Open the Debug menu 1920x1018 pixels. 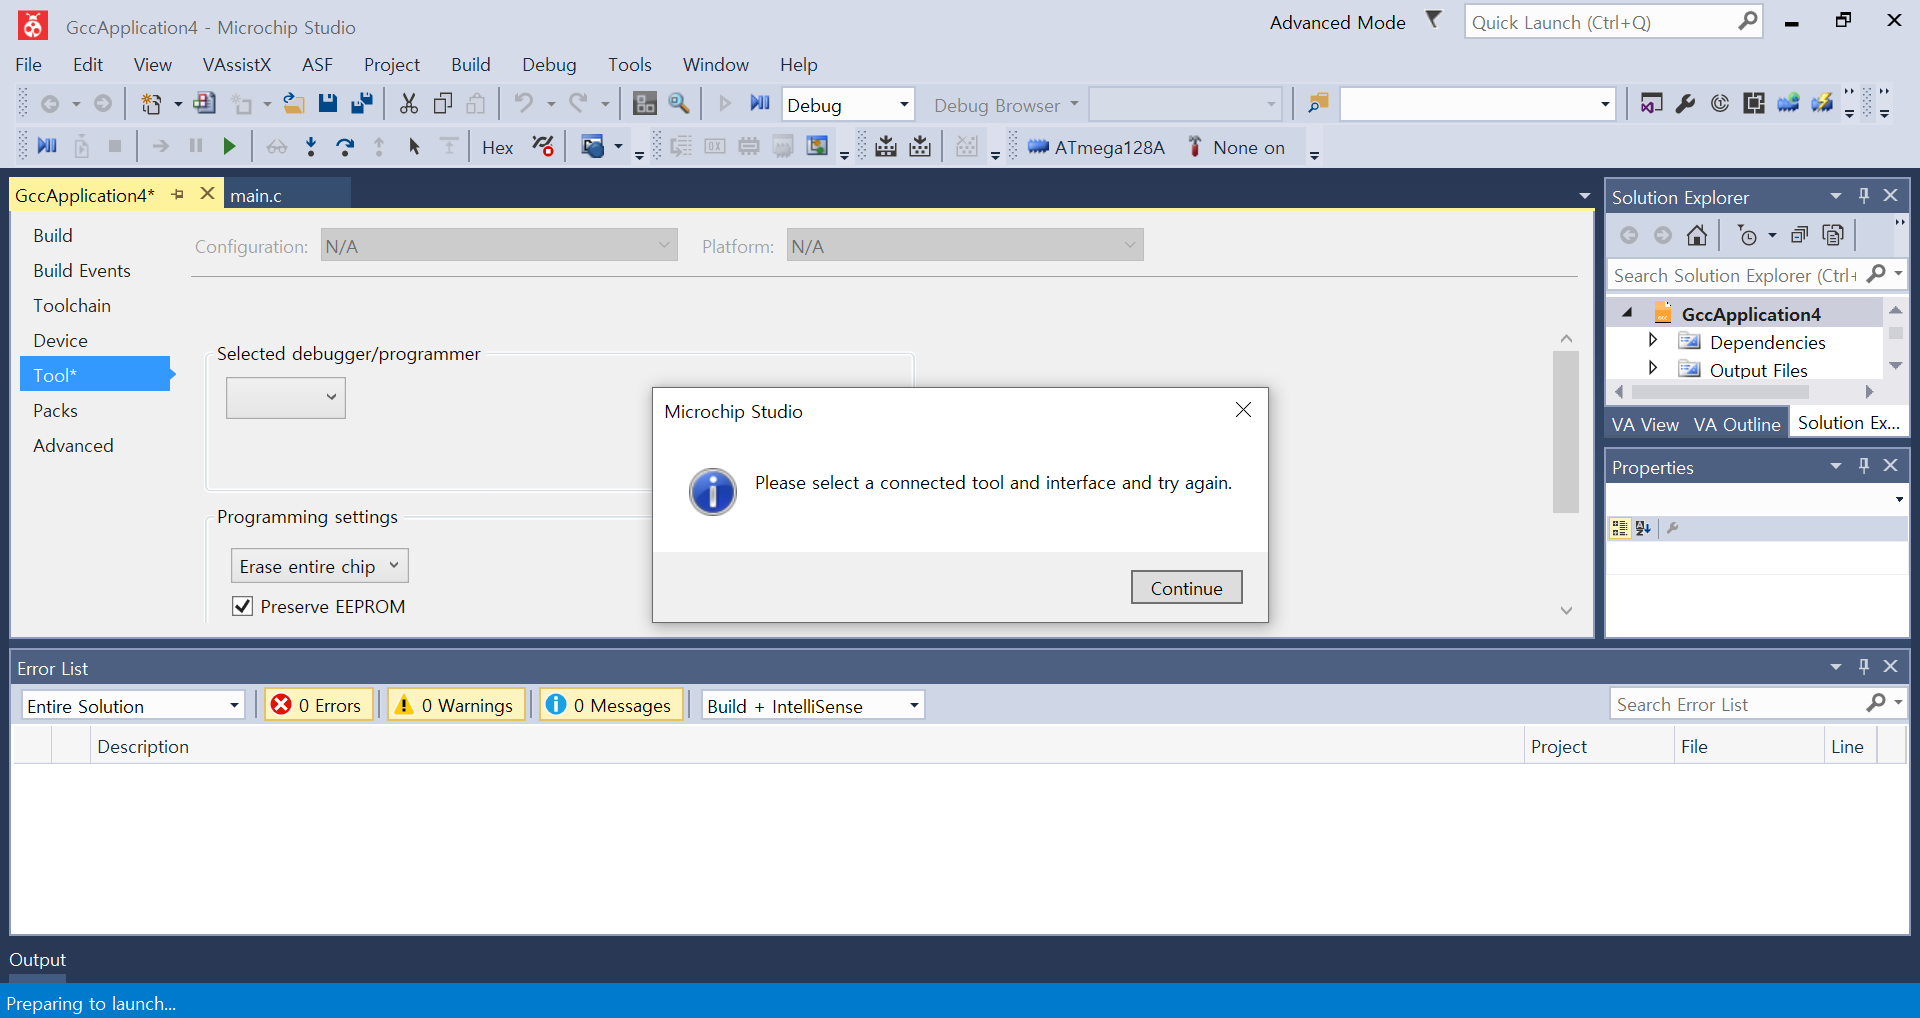point(549,64)
